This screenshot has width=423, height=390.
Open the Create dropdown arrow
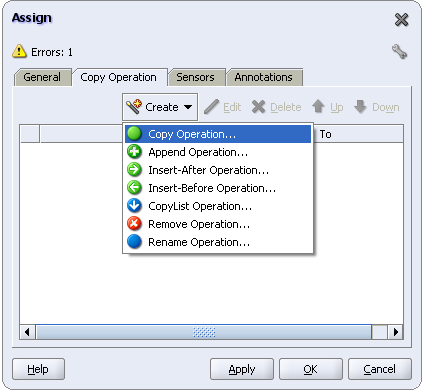(188, 107)
